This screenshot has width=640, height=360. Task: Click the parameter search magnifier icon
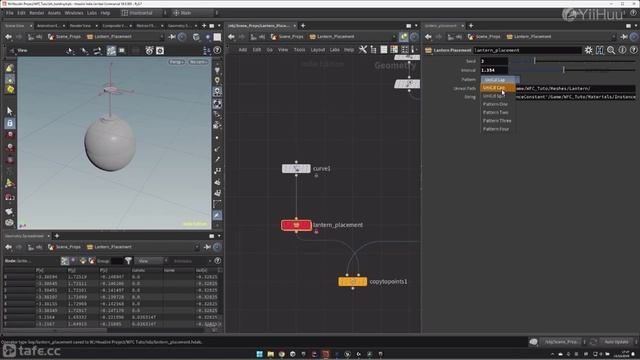click(611, 50)
